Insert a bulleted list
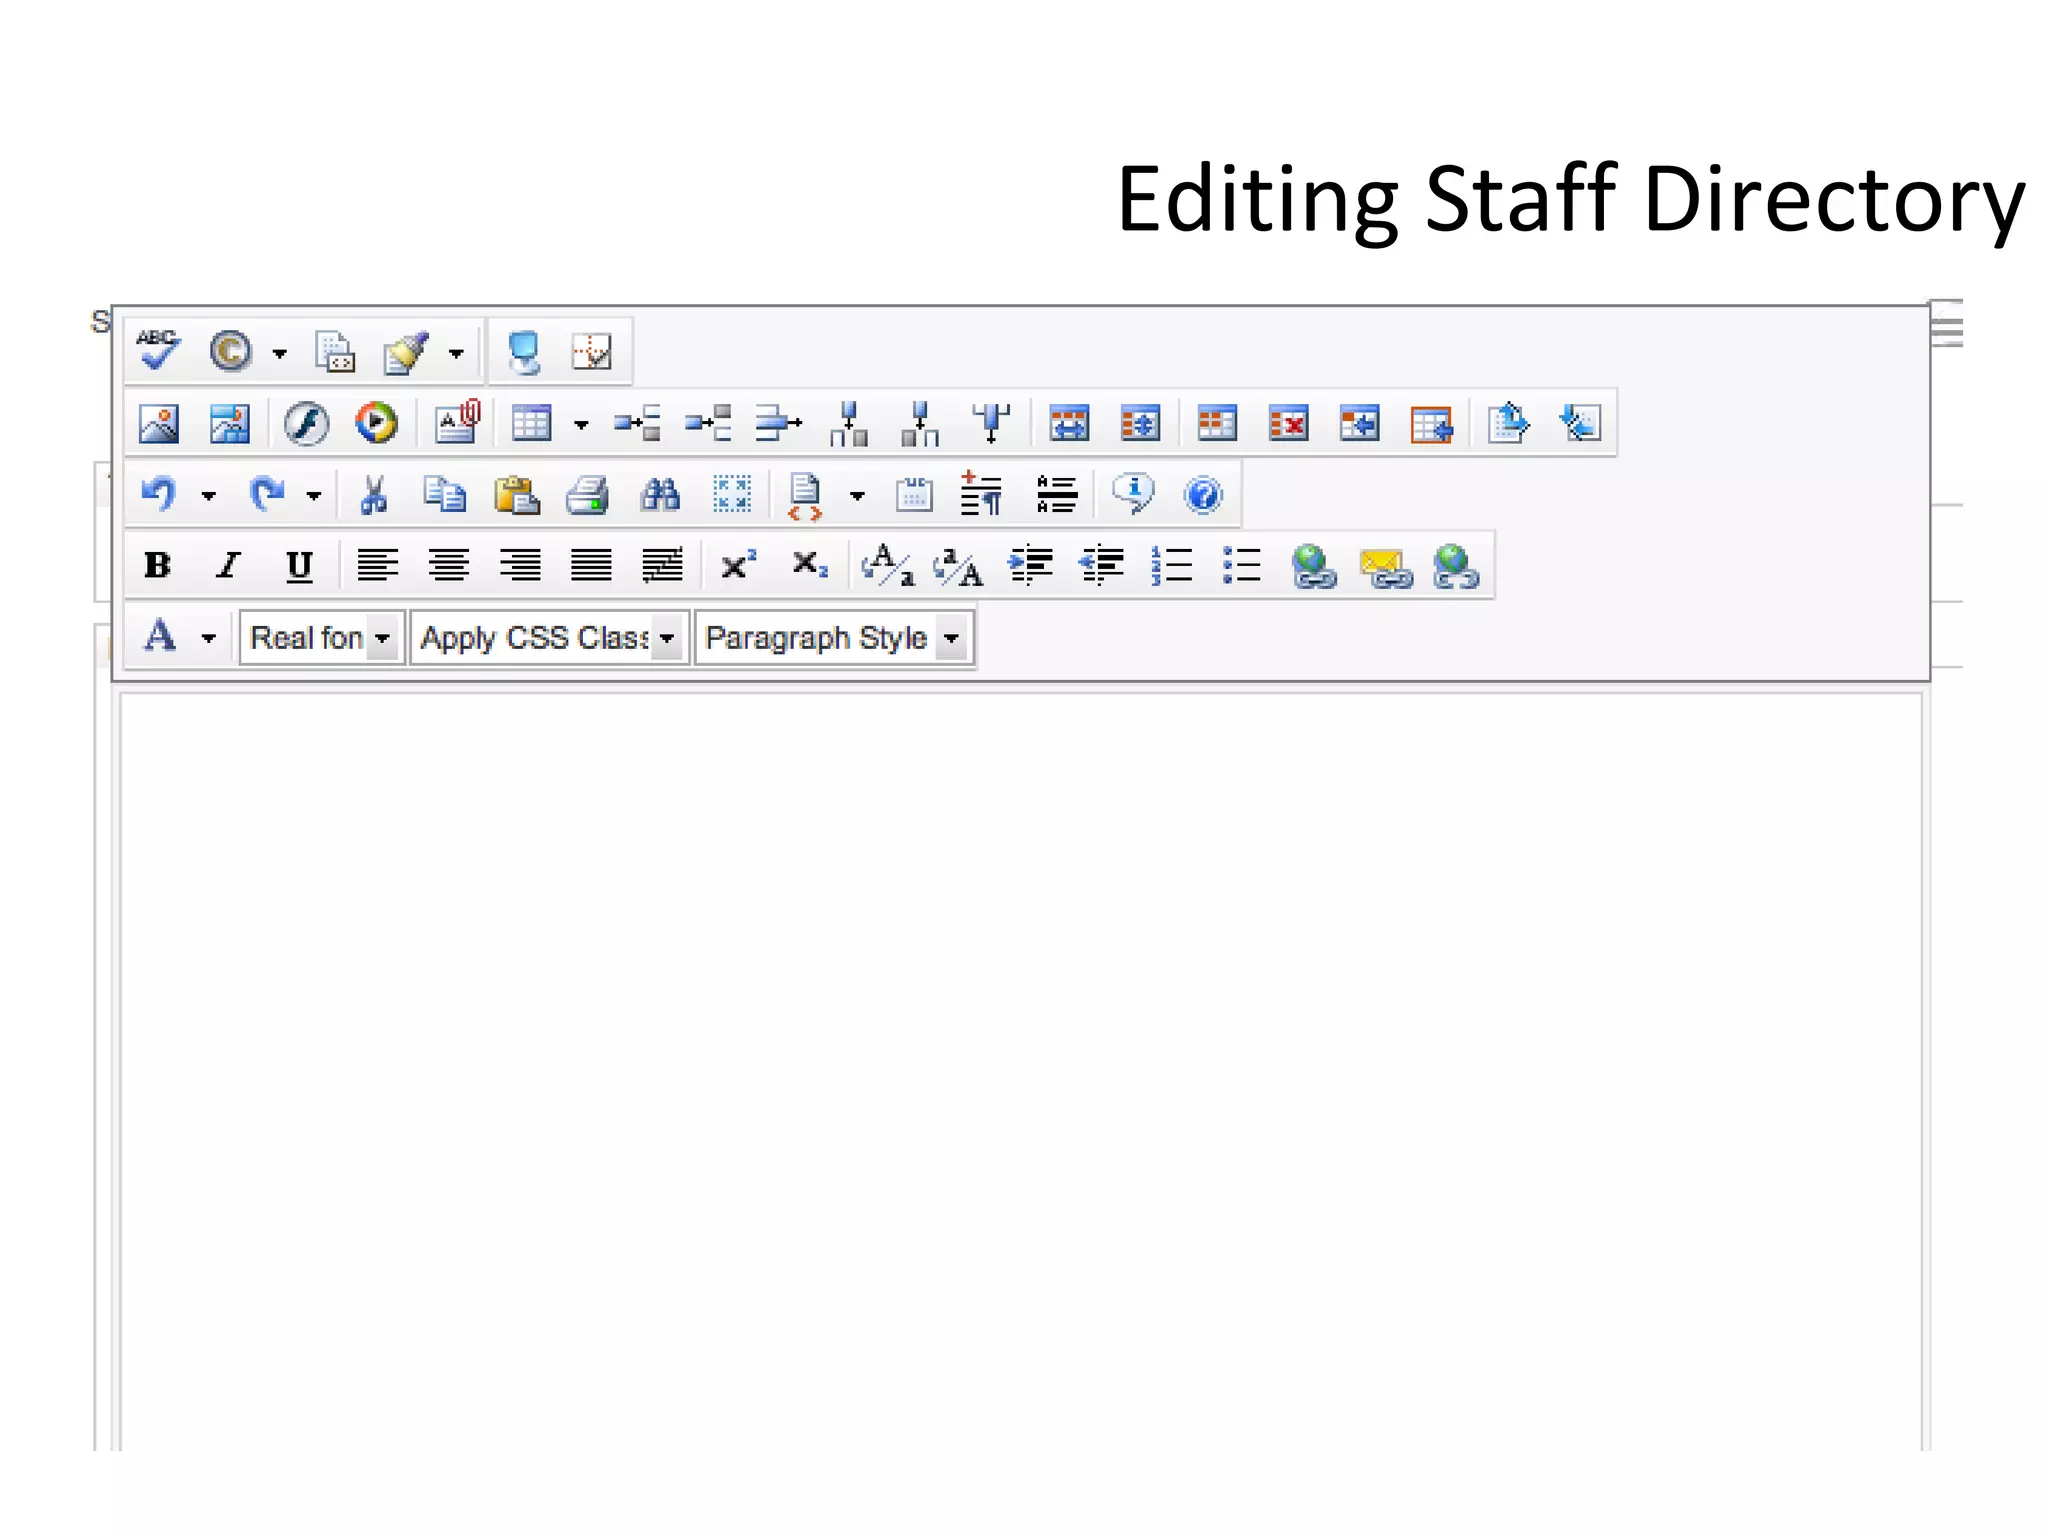Viewport: 2048px width, 1536px height. tap(1242, 566)
